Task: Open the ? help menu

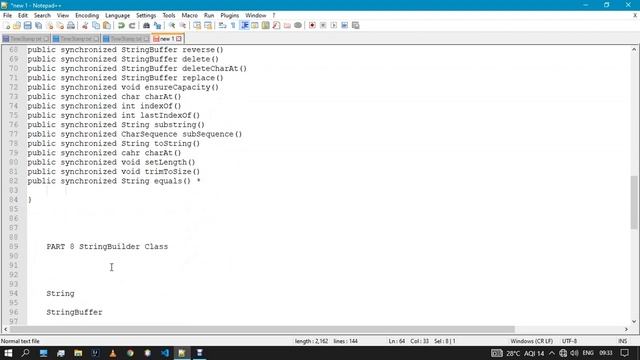Action: tap(274, 16)
